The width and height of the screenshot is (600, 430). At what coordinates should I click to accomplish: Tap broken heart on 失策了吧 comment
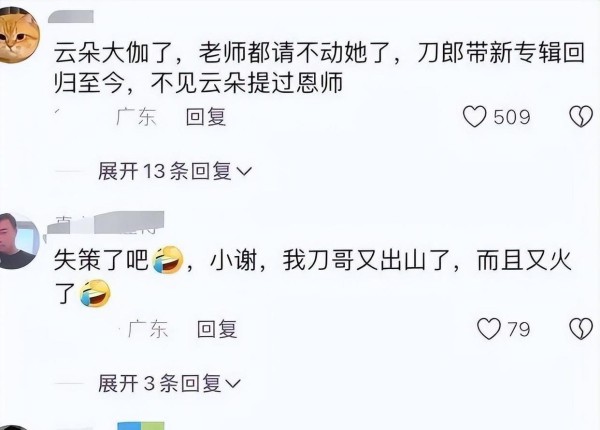581,329
